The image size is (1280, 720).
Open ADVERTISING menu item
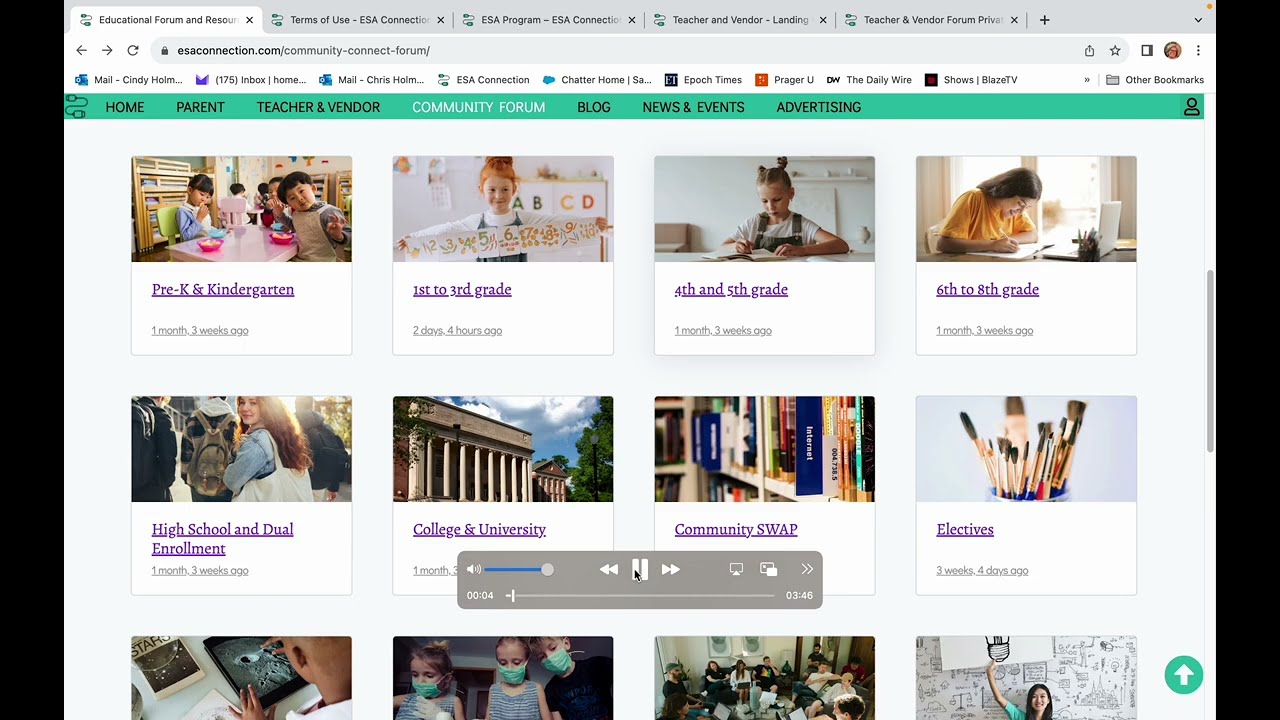818,107
